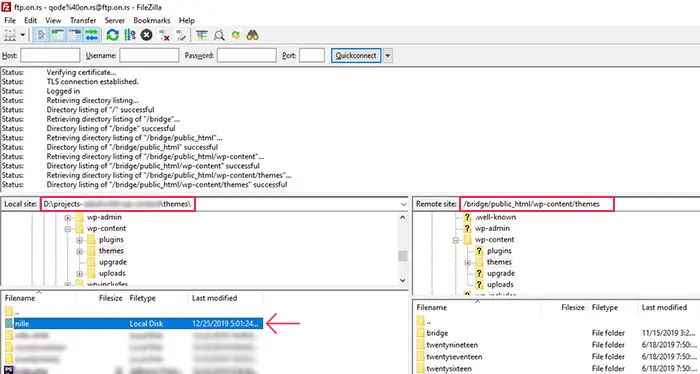The image size is (700, 374).
Task: Collapse the remote wp-content folder
Action: 456,240
